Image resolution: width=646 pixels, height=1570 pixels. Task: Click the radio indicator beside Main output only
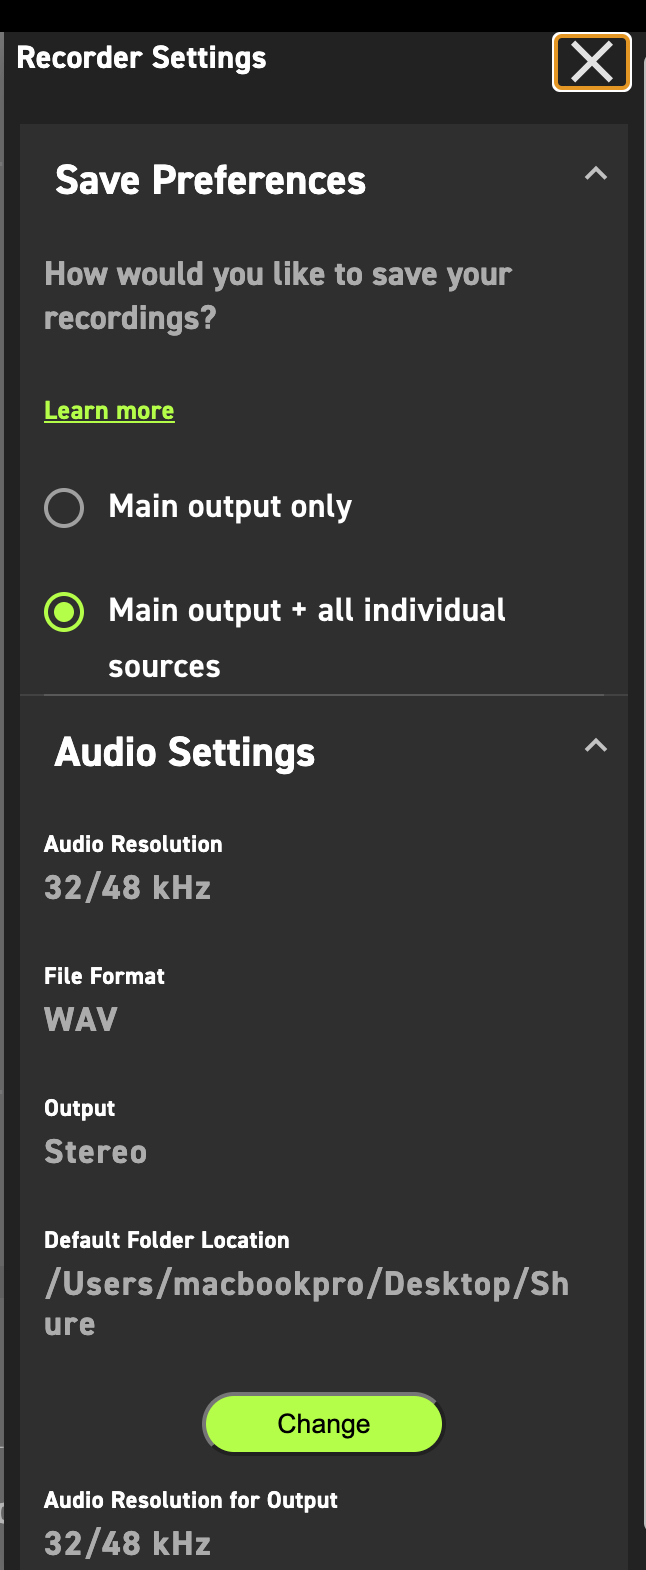click(64, 507)
